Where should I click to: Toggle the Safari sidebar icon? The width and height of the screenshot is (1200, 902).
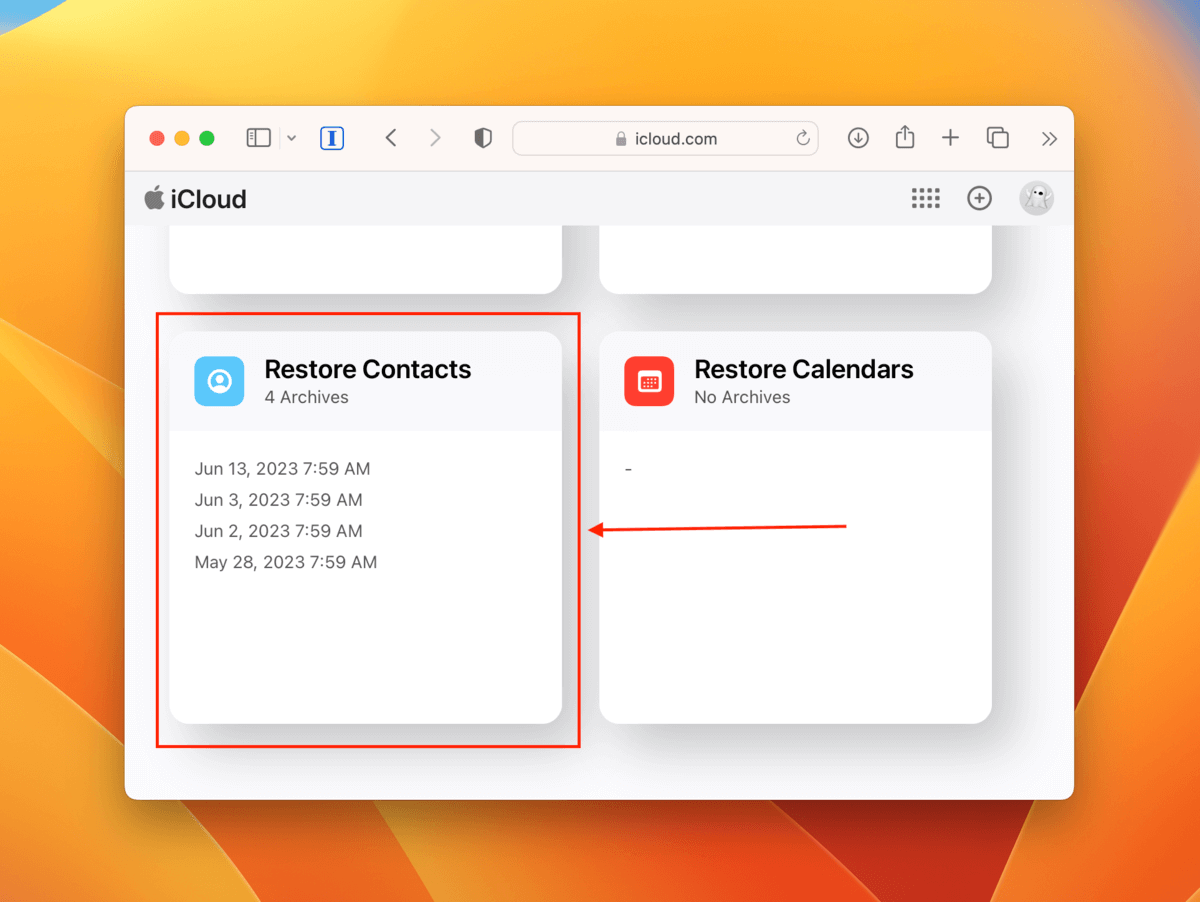tap(259, 138)
